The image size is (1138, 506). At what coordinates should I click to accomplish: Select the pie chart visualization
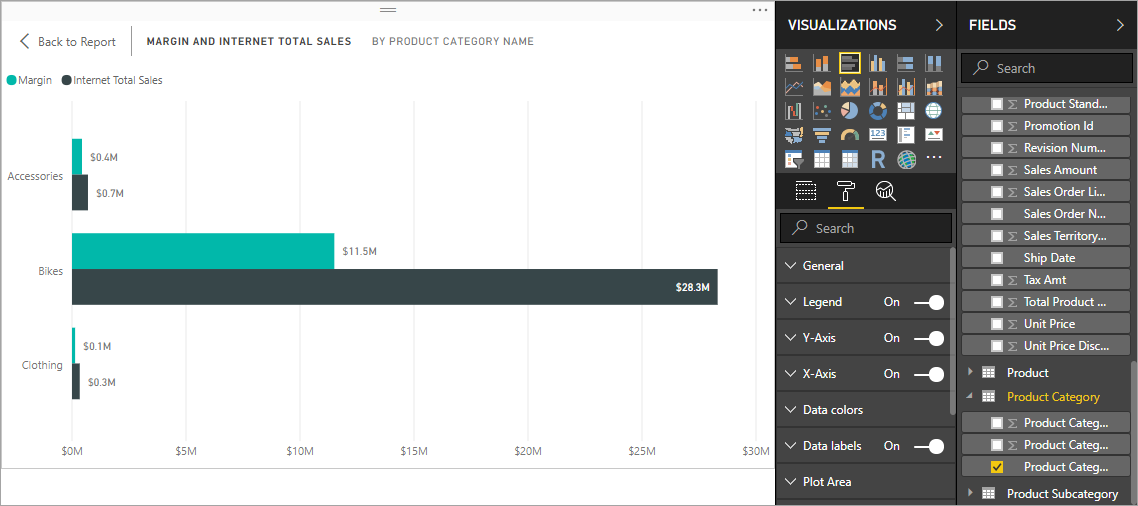(x=850, y=111)
